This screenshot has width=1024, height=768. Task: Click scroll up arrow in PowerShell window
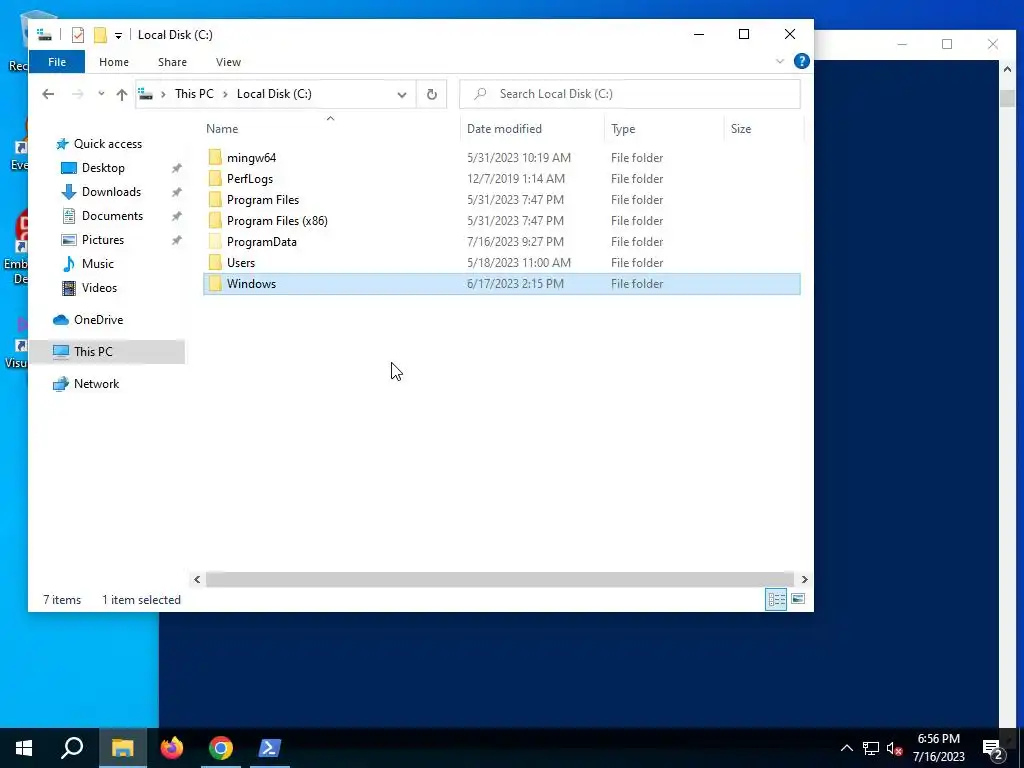point(1007,69)
